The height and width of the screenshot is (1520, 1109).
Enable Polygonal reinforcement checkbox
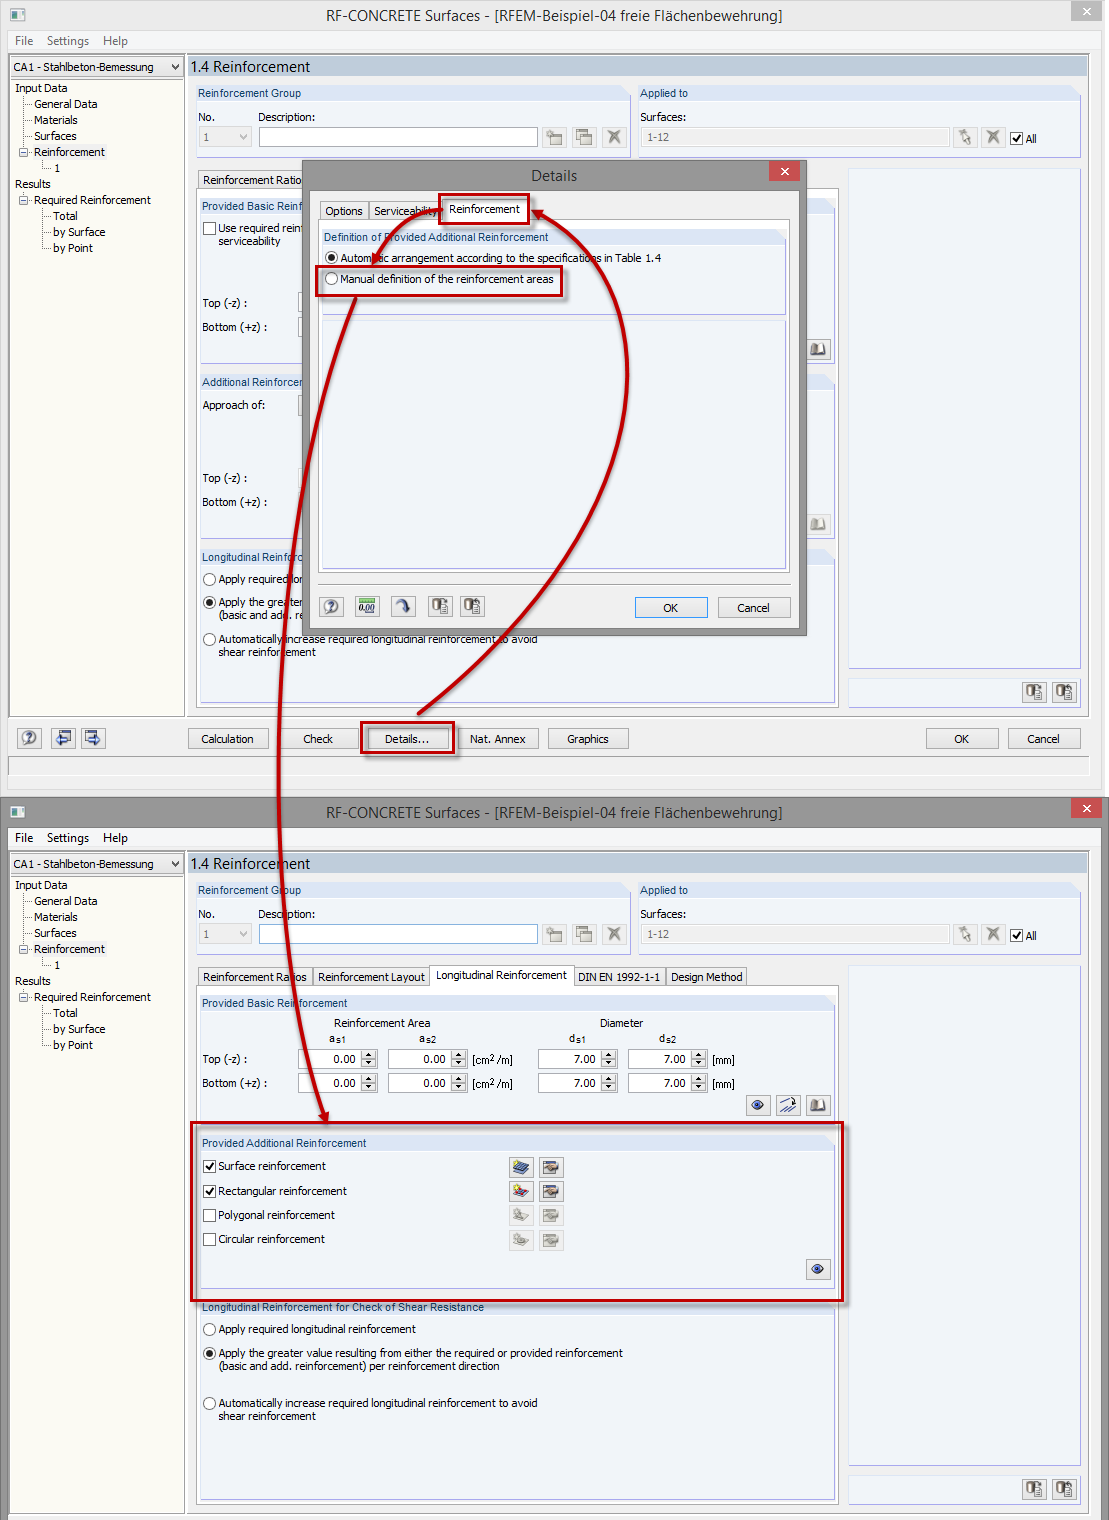(x=209, y=1215)
